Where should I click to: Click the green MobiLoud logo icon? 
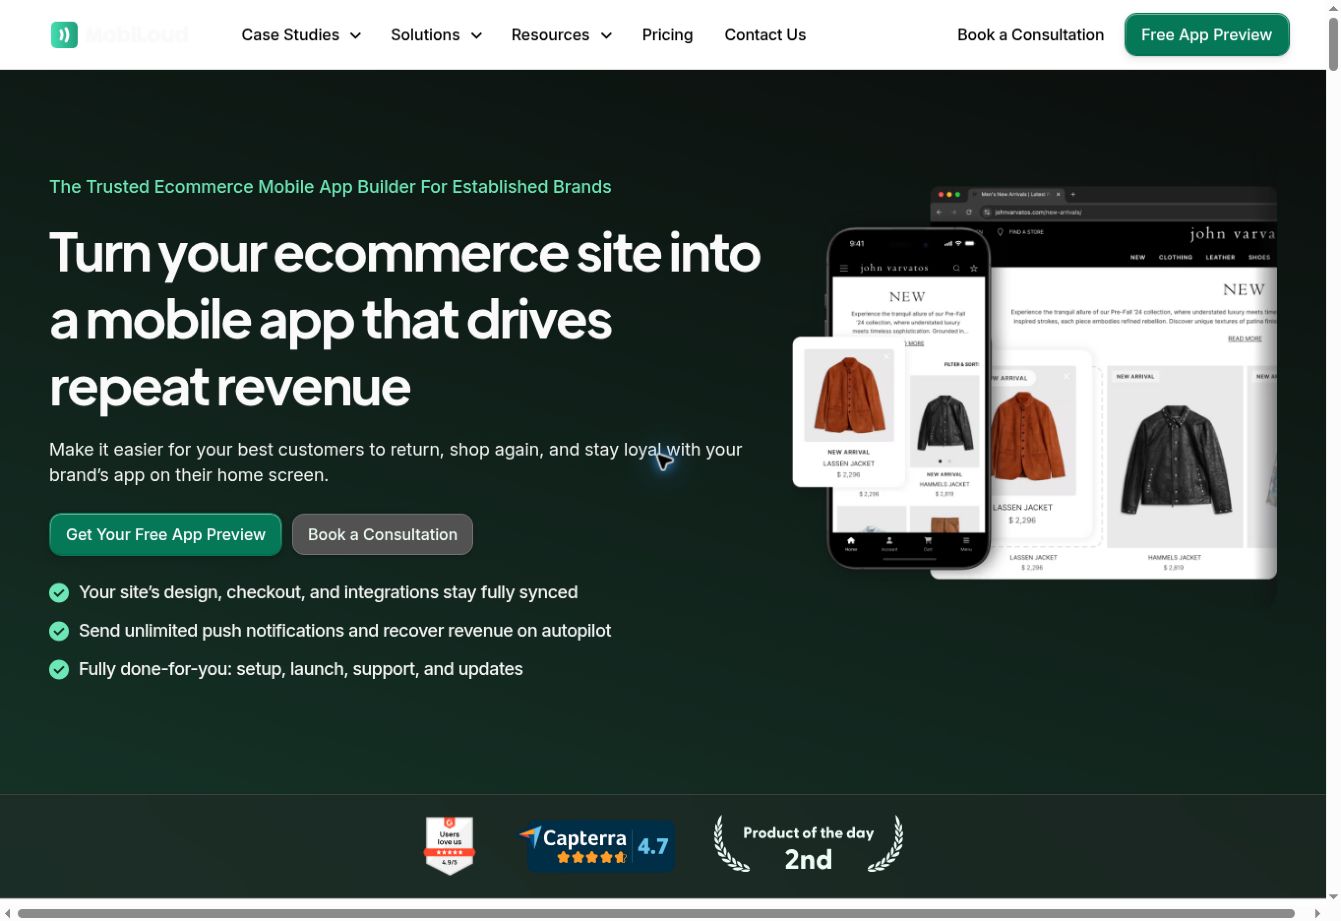pos(64,35)
